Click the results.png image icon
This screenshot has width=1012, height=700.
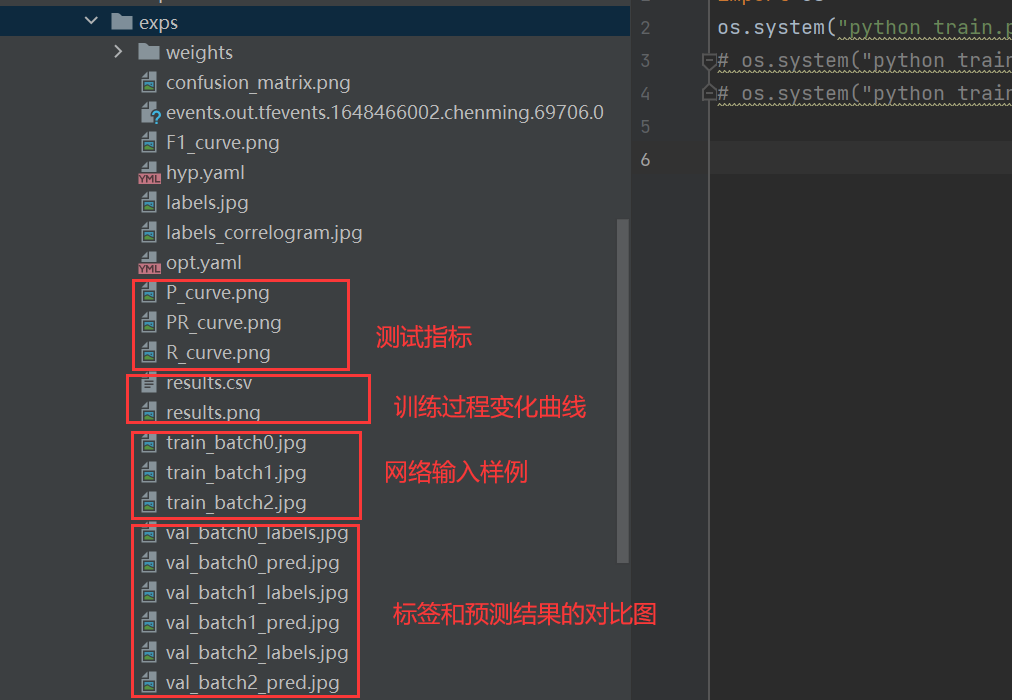[149, 412]
